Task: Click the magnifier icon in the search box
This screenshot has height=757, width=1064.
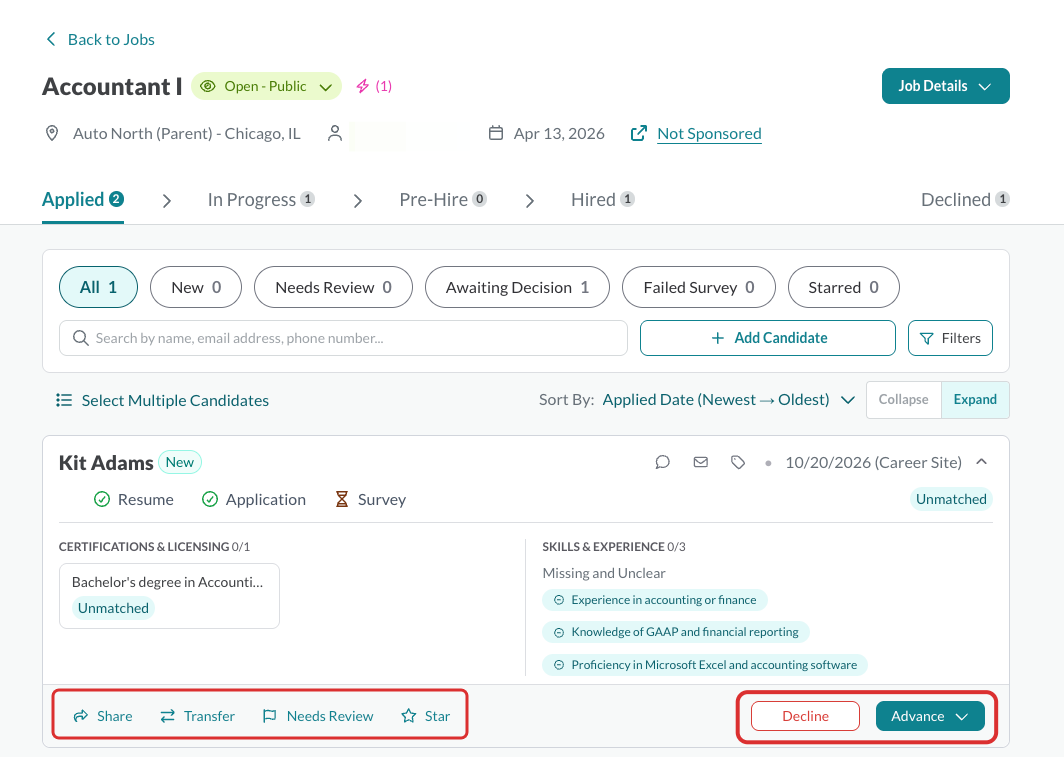Action: click(81, 338)
